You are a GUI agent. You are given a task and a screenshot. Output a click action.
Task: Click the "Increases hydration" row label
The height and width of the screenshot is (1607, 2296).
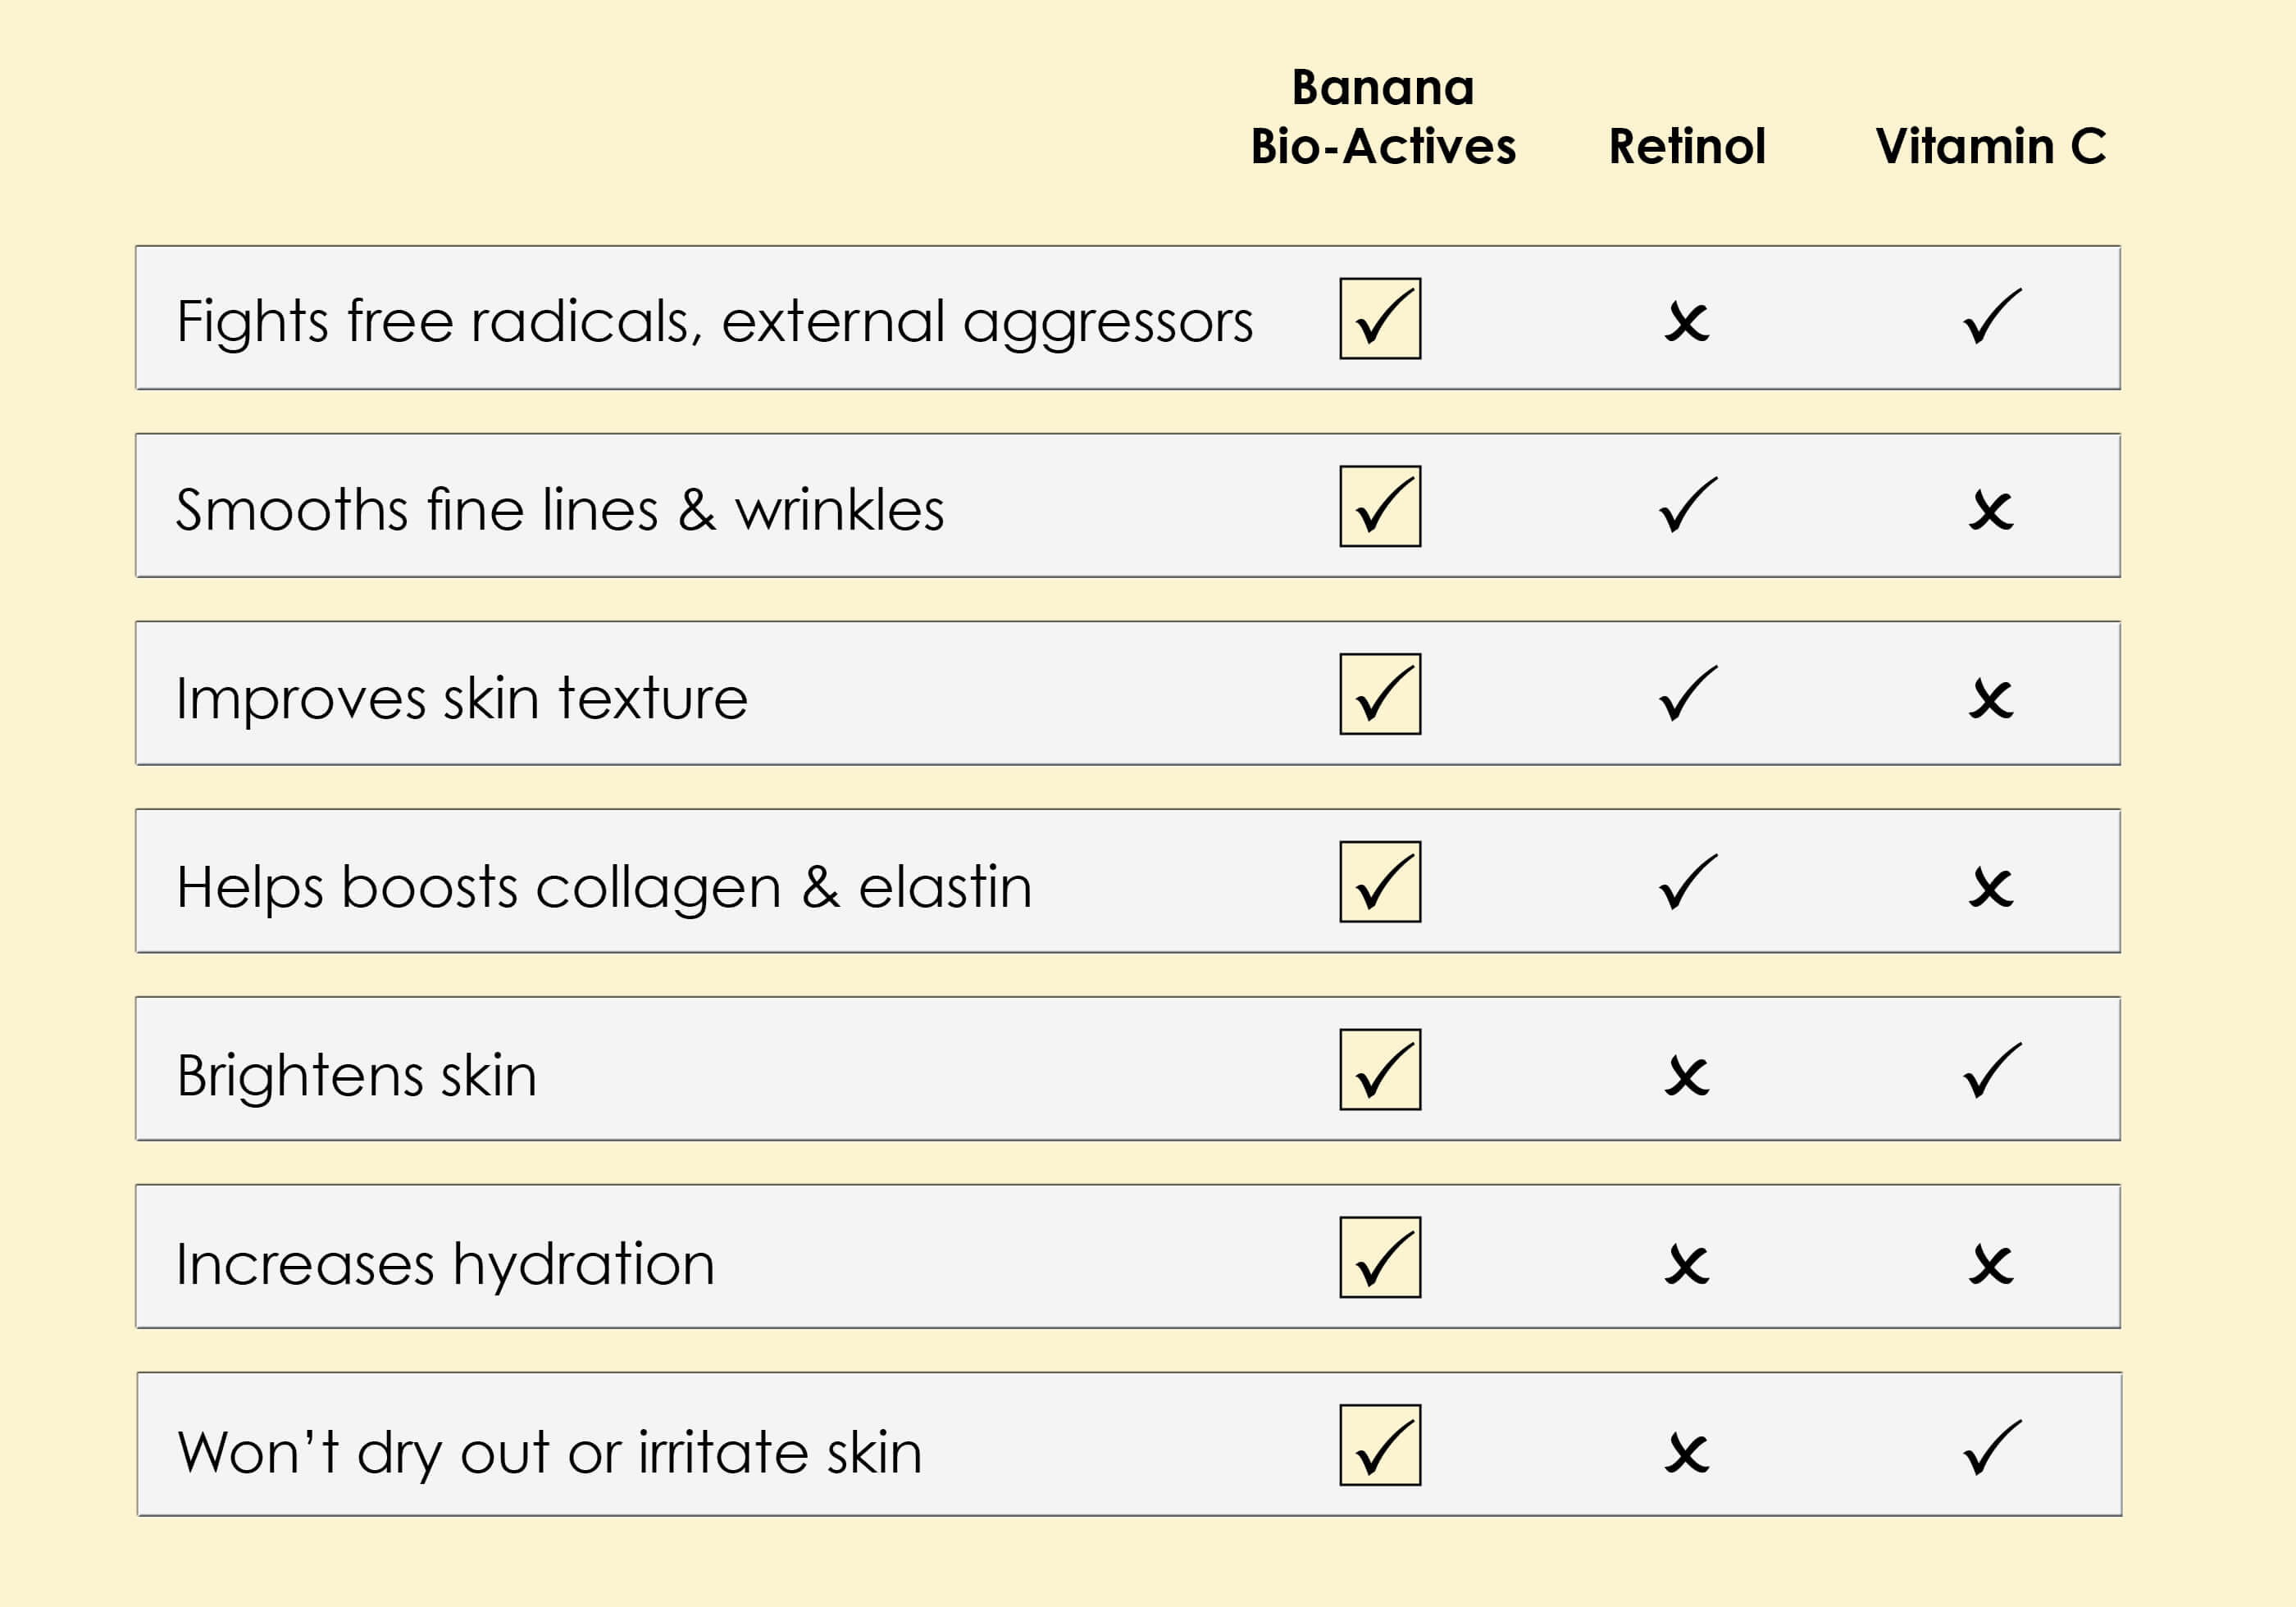(x=445, y=1264)
